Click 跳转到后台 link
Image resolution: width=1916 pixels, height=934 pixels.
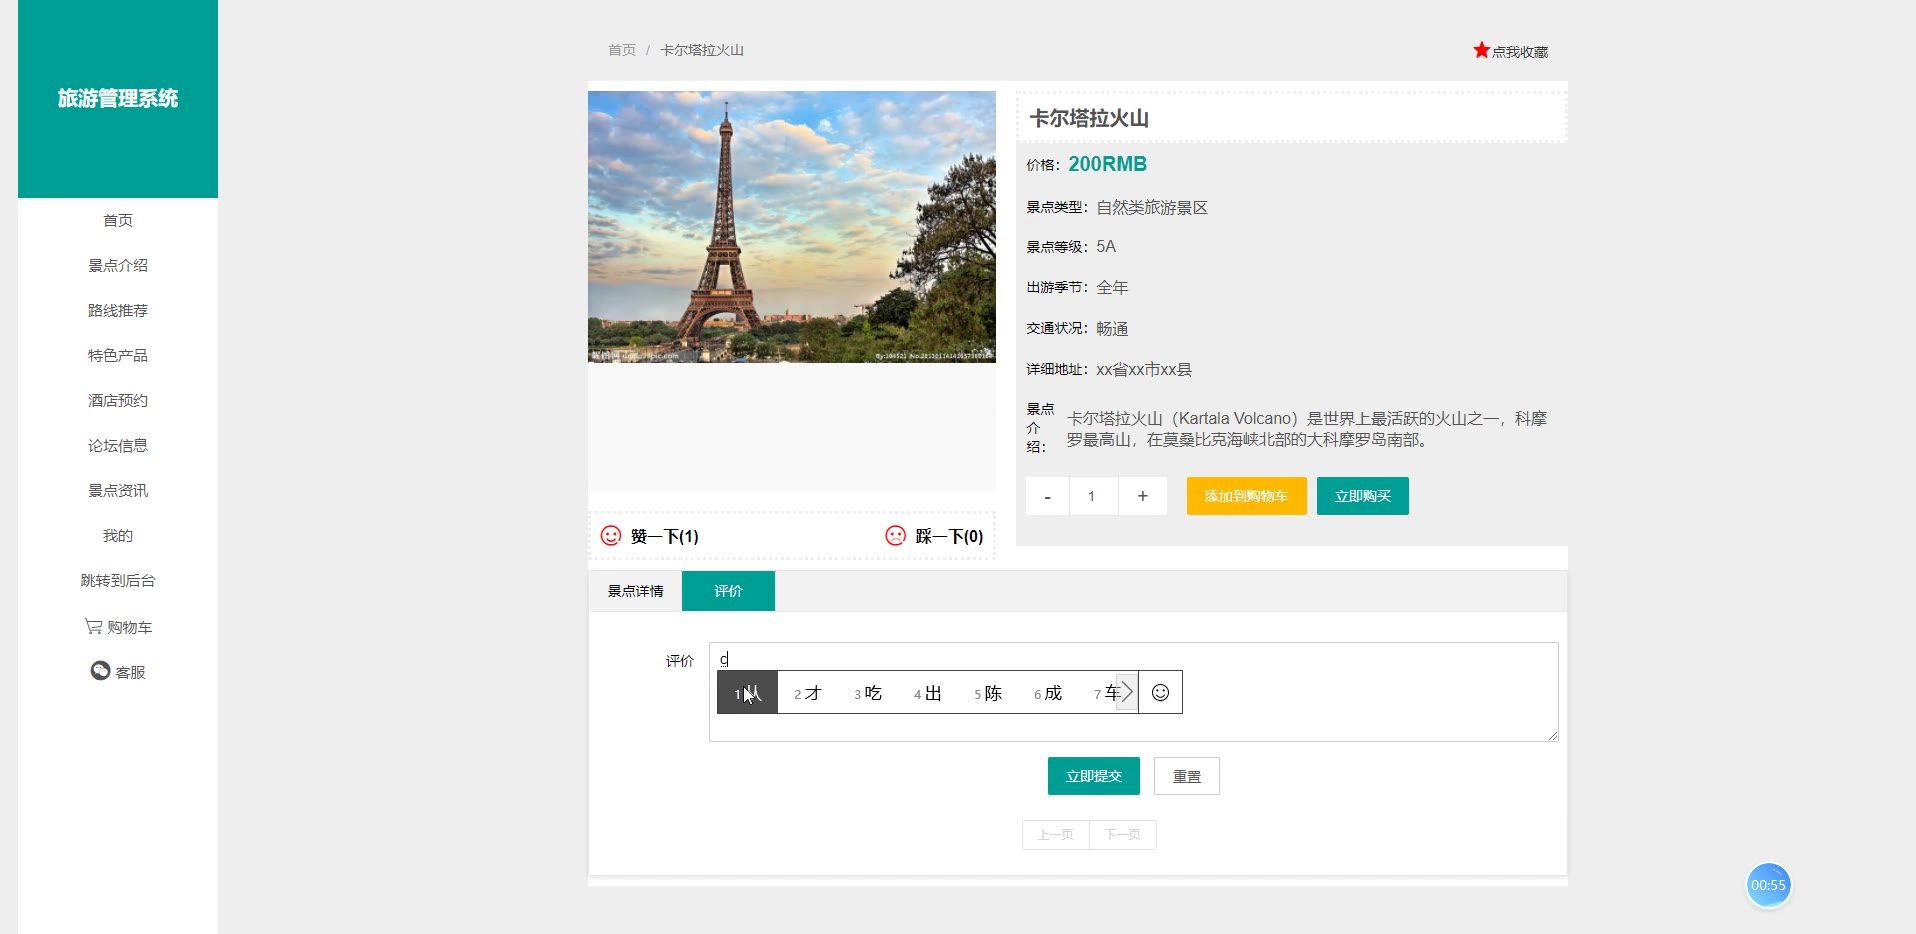click(x=118, y=580)
